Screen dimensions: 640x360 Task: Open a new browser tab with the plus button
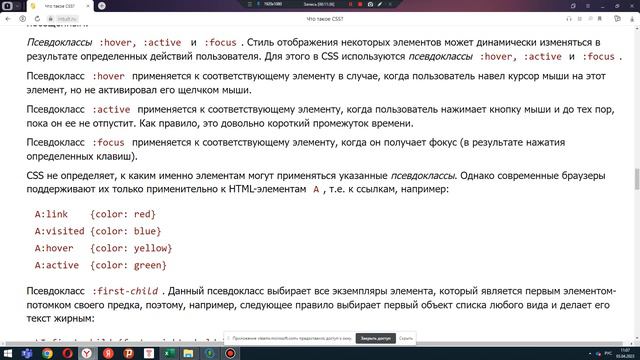(x=102, y=6)
